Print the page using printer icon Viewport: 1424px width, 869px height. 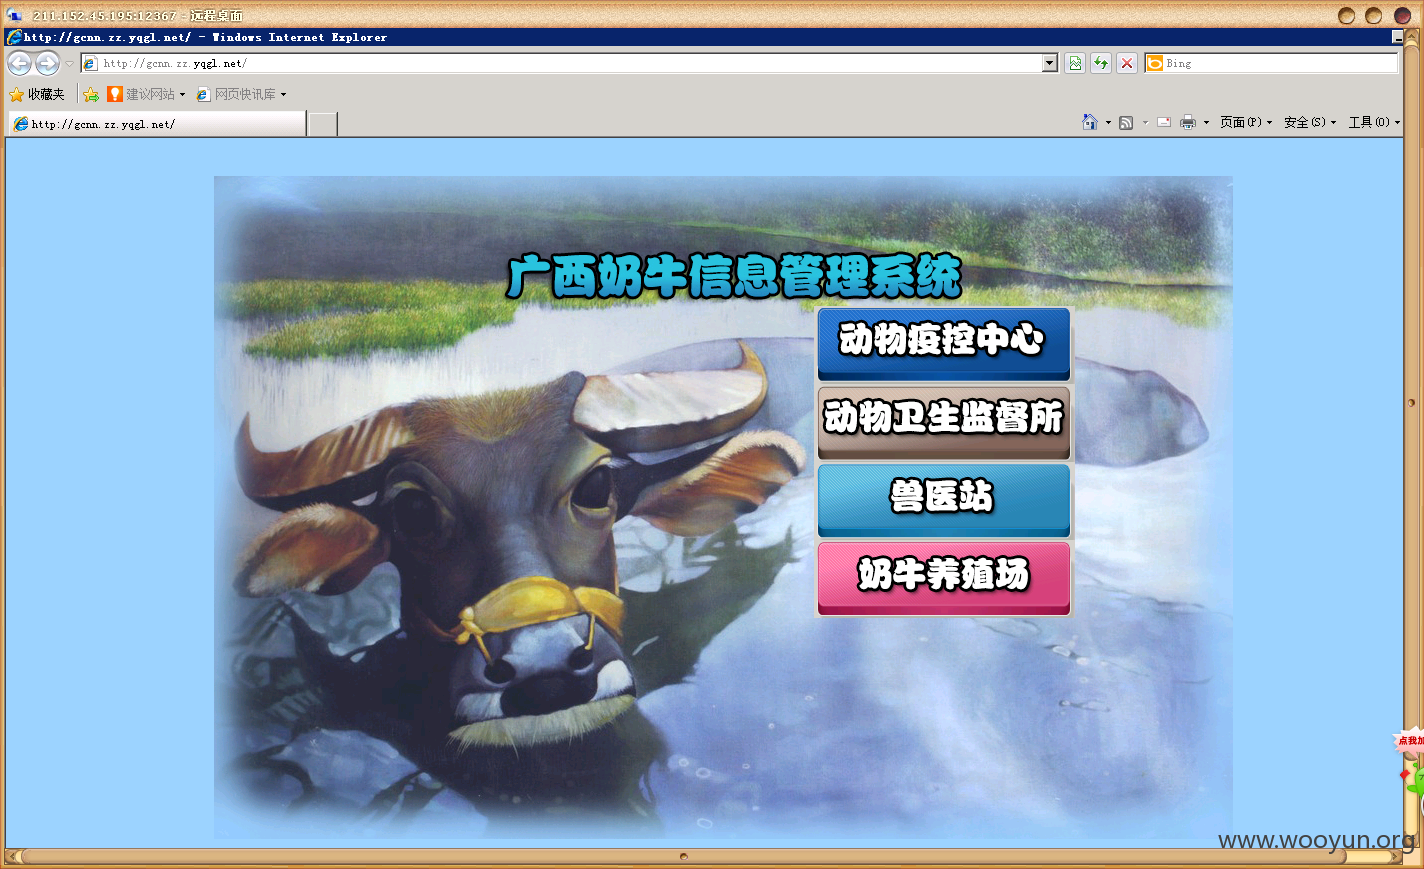tap(1188, 122)
